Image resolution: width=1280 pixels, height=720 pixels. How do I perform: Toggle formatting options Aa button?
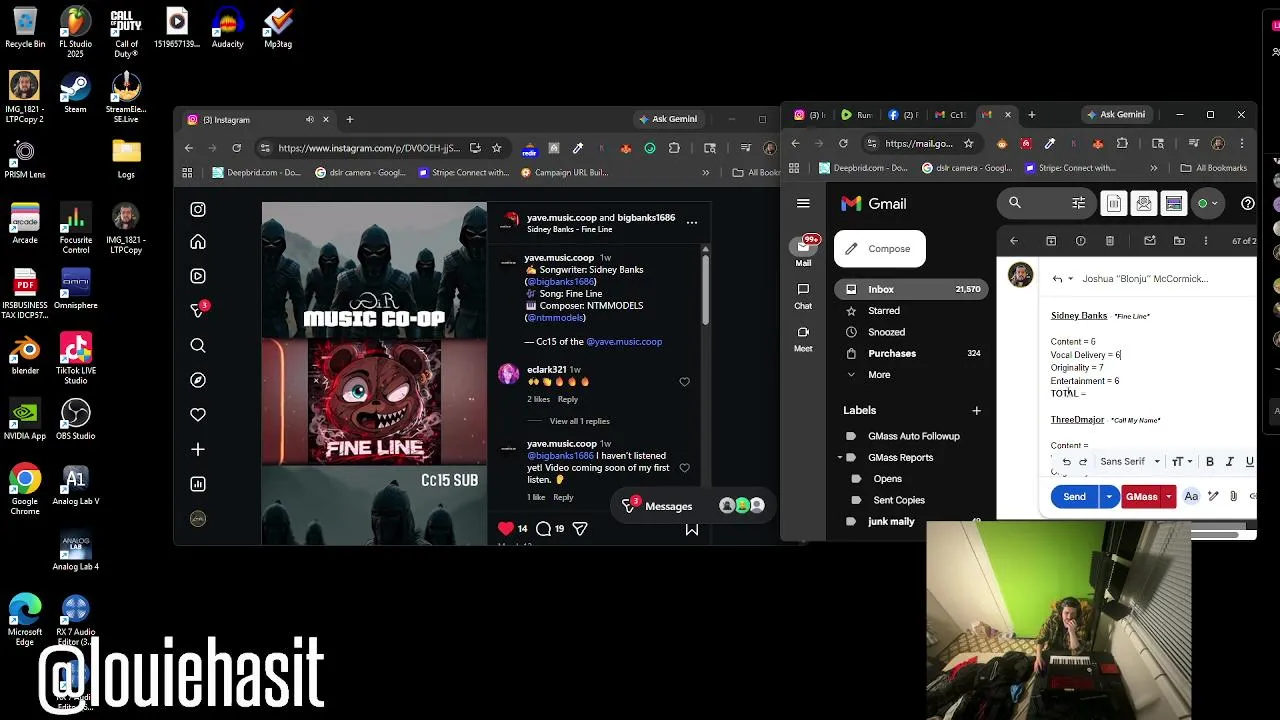click(1191, 497)
